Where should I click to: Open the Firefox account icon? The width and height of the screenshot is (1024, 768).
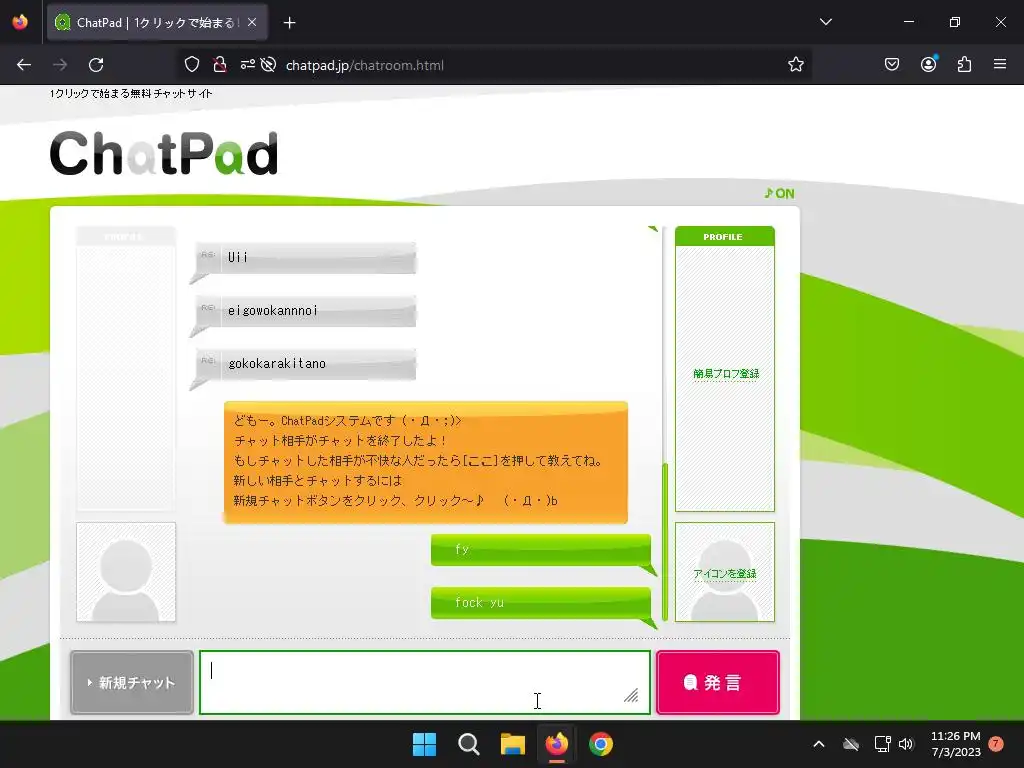click(929, 64)
